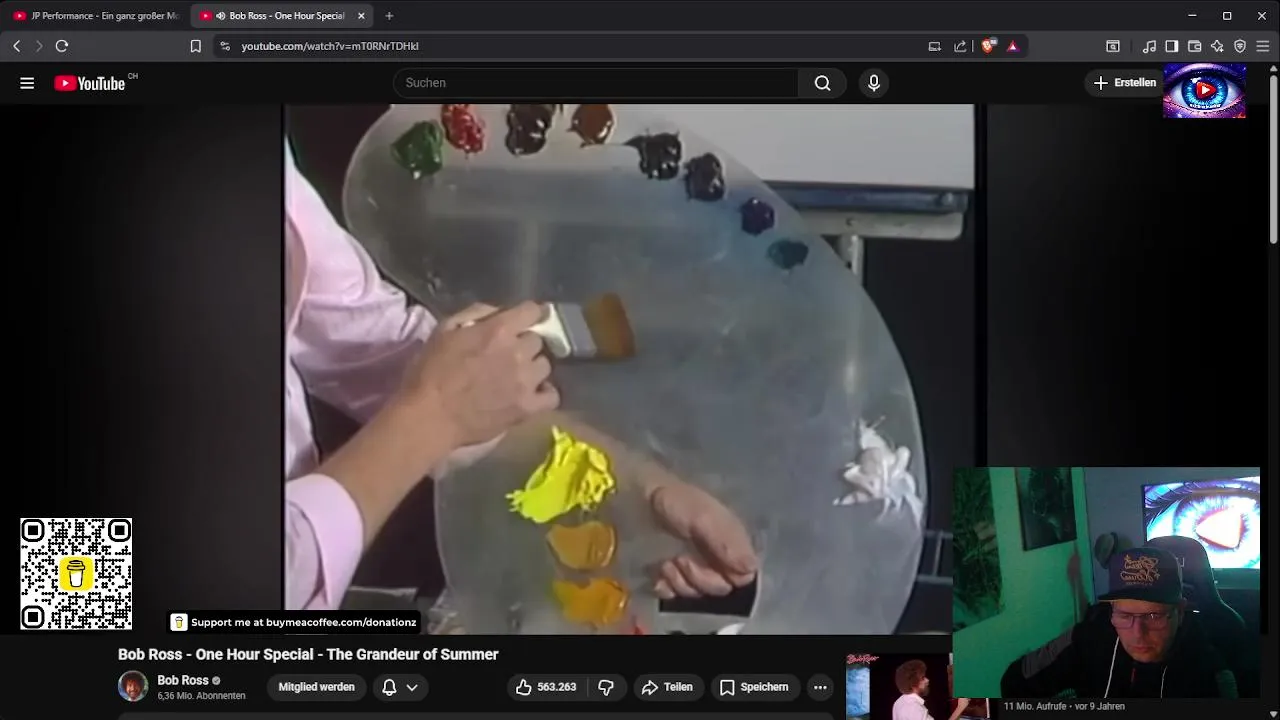1280x720 pixels.
Task: Open the Erstellen create menu
Action: point(1125,83)
